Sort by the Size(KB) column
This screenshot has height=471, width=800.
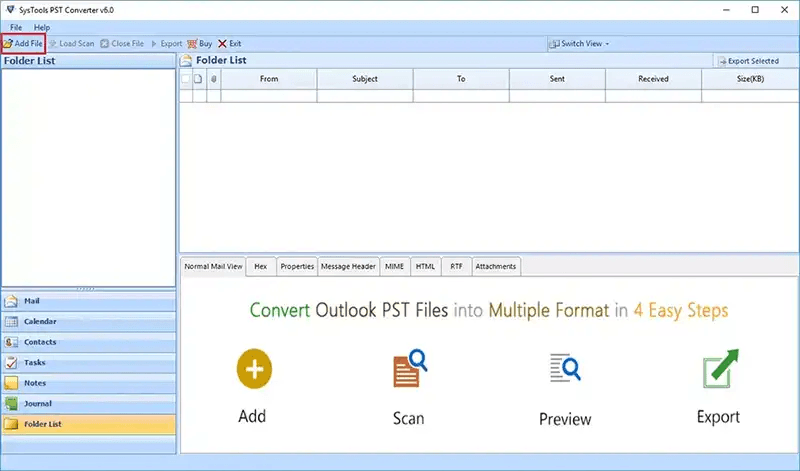[750, 79]
